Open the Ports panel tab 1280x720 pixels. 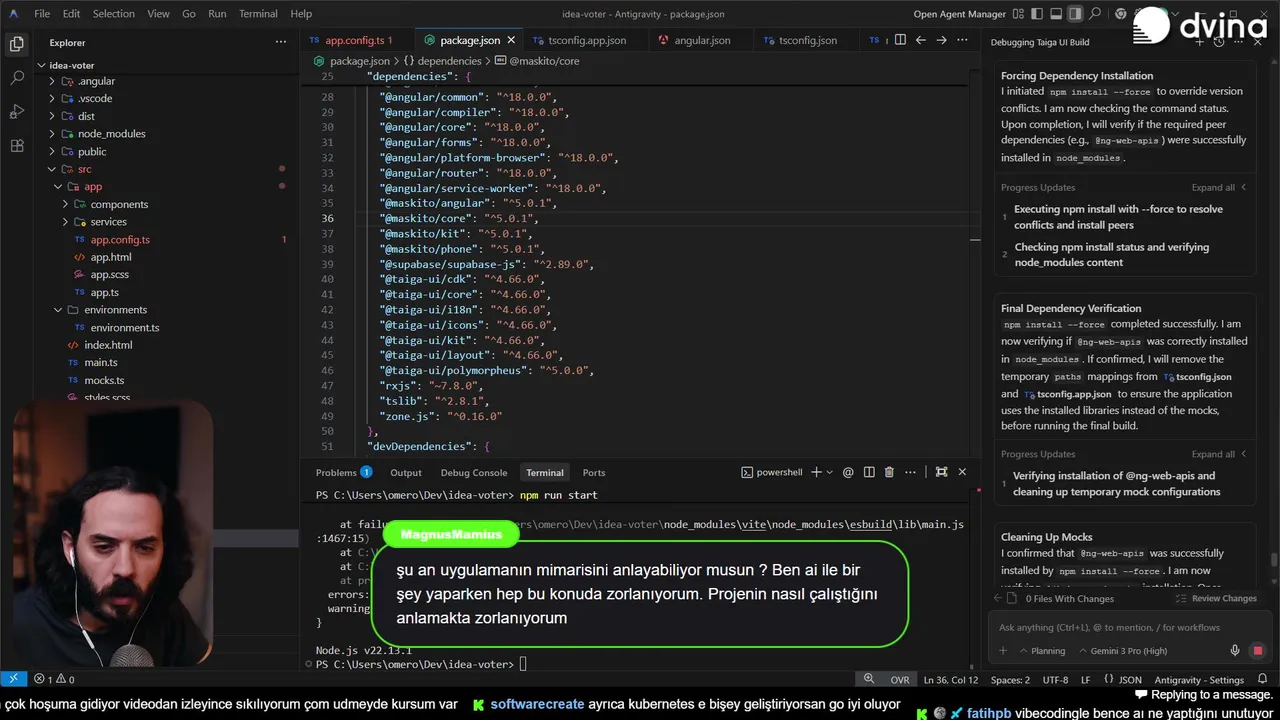pos(594,472)
